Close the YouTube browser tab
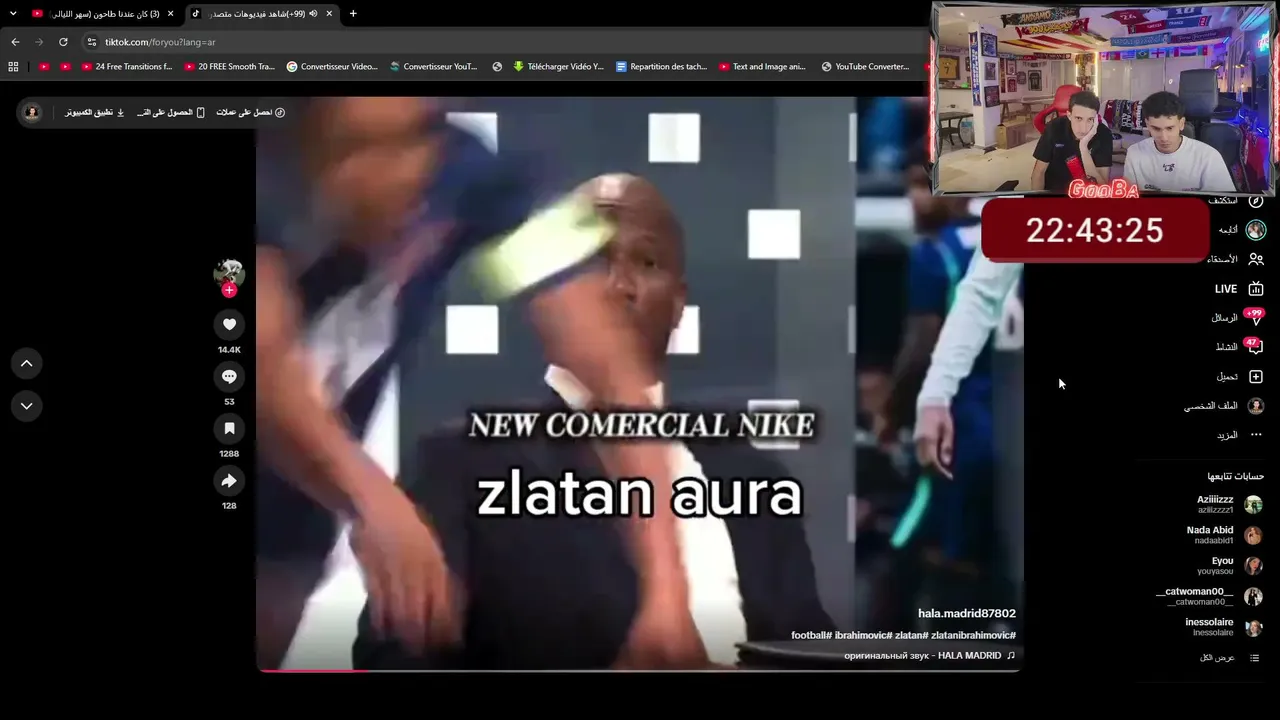This screenshot has height=720, width=1280. (170, 14)
